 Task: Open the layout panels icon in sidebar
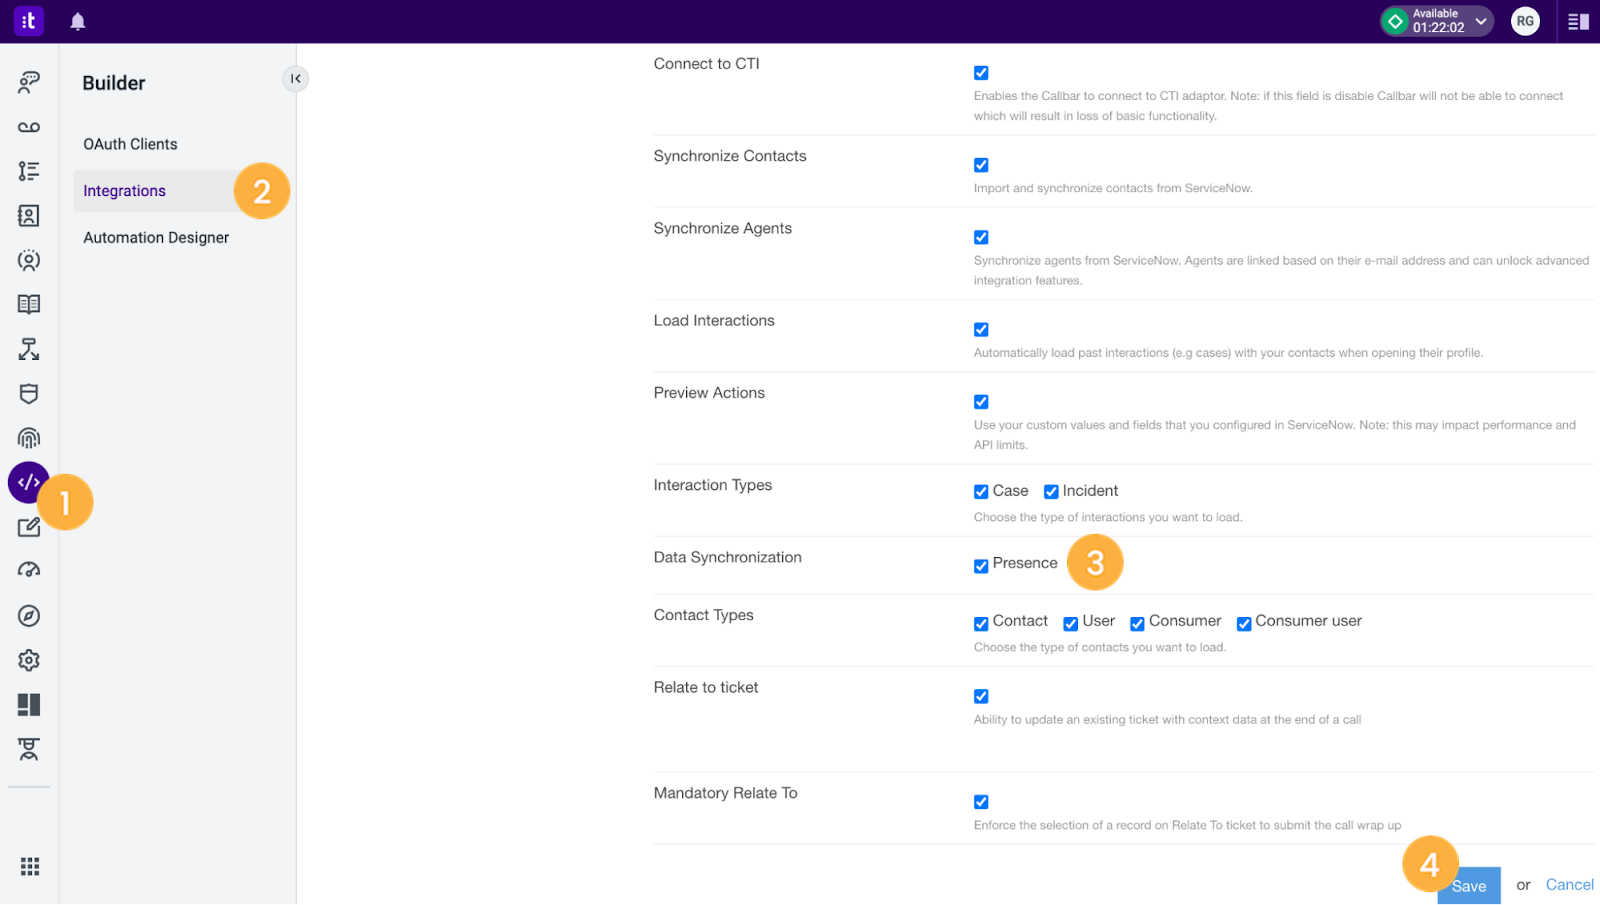point(29,705)
